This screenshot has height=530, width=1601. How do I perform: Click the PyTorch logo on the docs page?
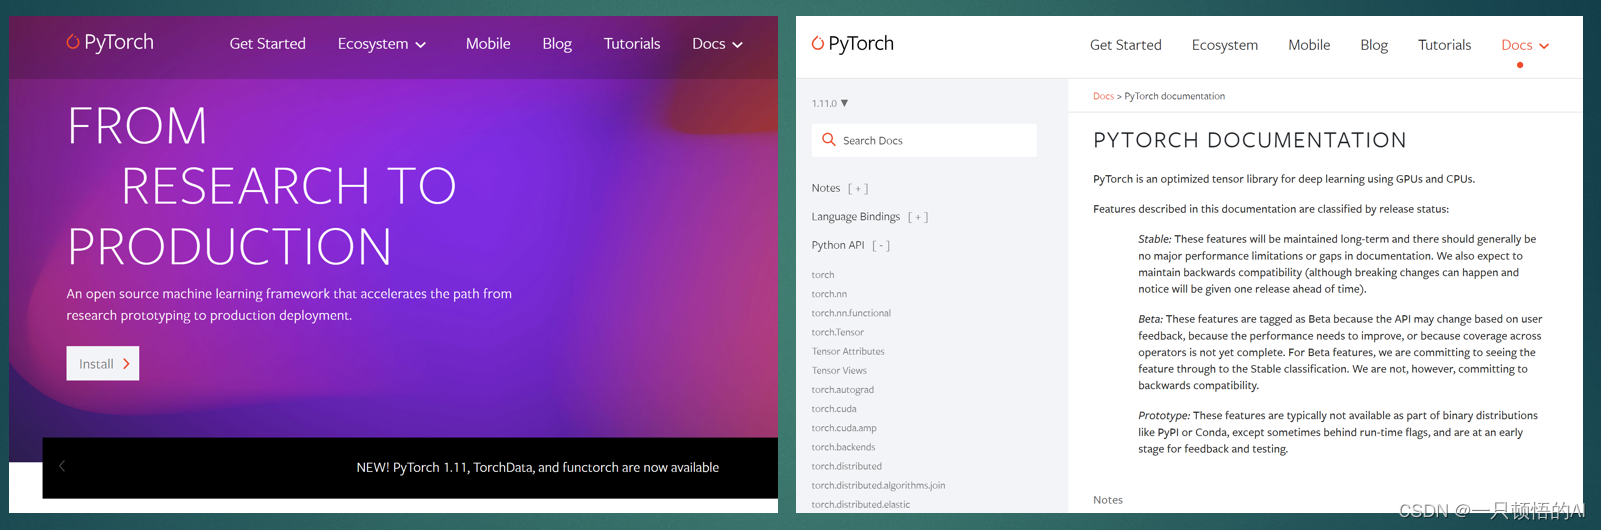pos(853,43)
